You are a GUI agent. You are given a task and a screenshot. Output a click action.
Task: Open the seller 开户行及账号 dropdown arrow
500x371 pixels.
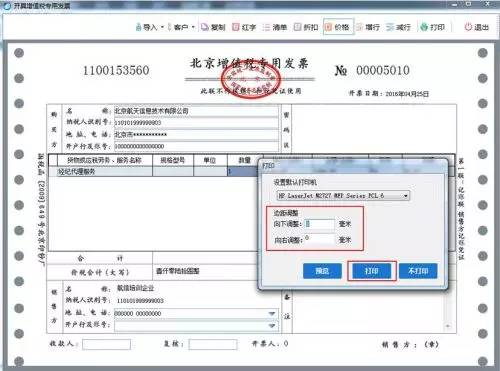pyautogui.click(x=272, y=326)
